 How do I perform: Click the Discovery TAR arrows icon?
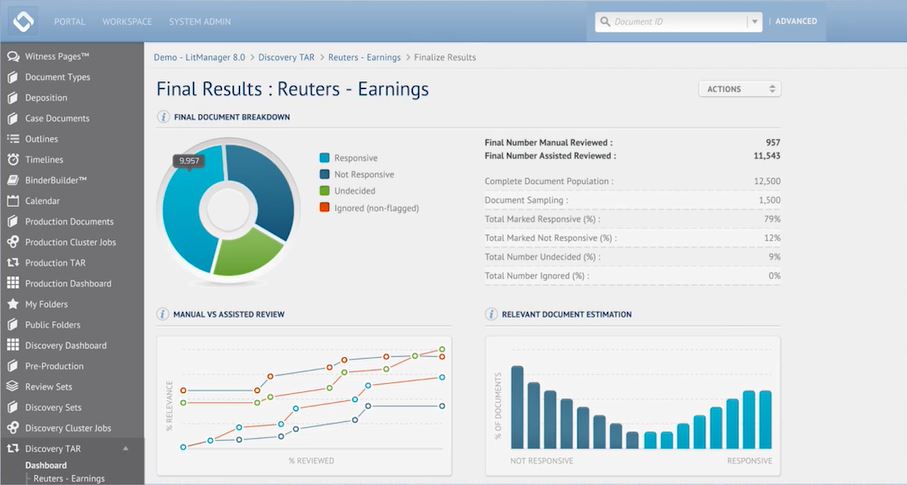point(13,448)
